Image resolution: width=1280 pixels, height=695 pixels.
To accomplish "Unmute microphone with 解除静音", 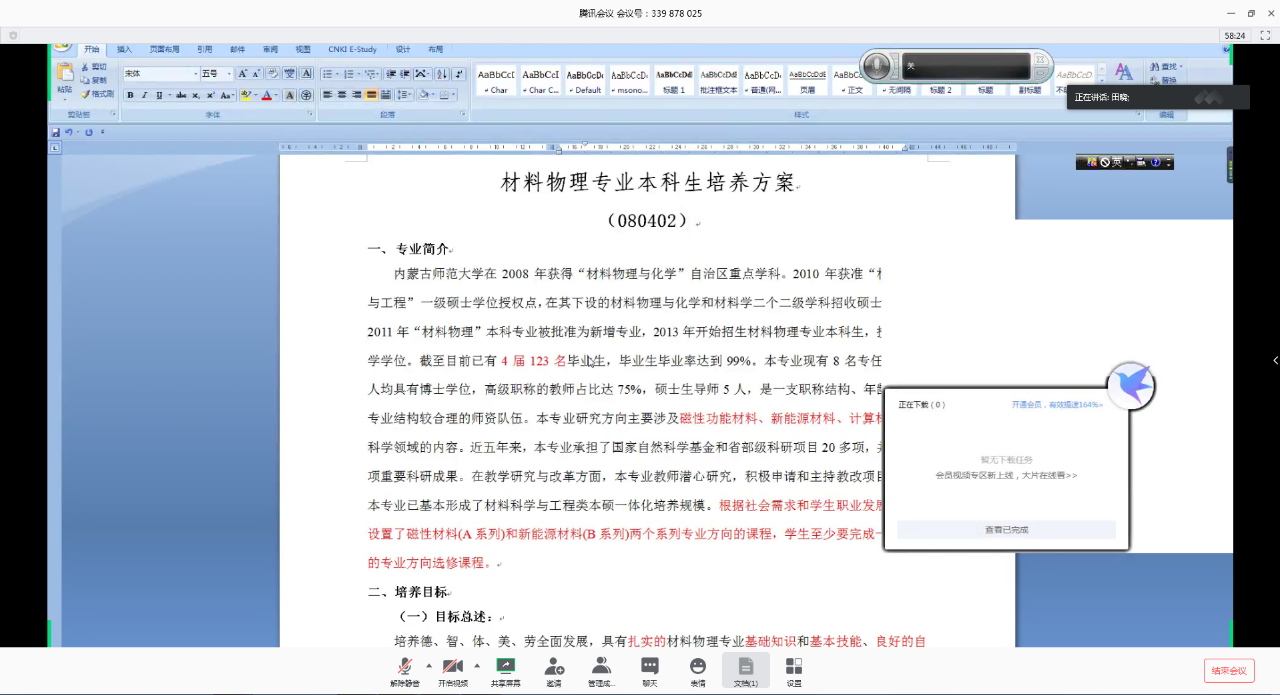I will pyautogui.click(x=405, y=669).
